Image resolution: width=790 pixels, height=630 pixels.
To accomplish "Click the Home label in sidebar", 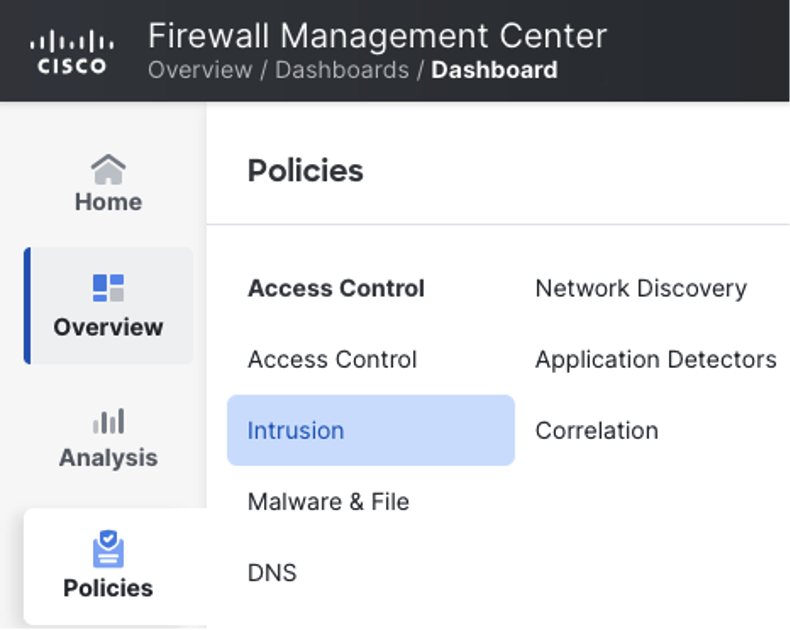I will 108,202.
